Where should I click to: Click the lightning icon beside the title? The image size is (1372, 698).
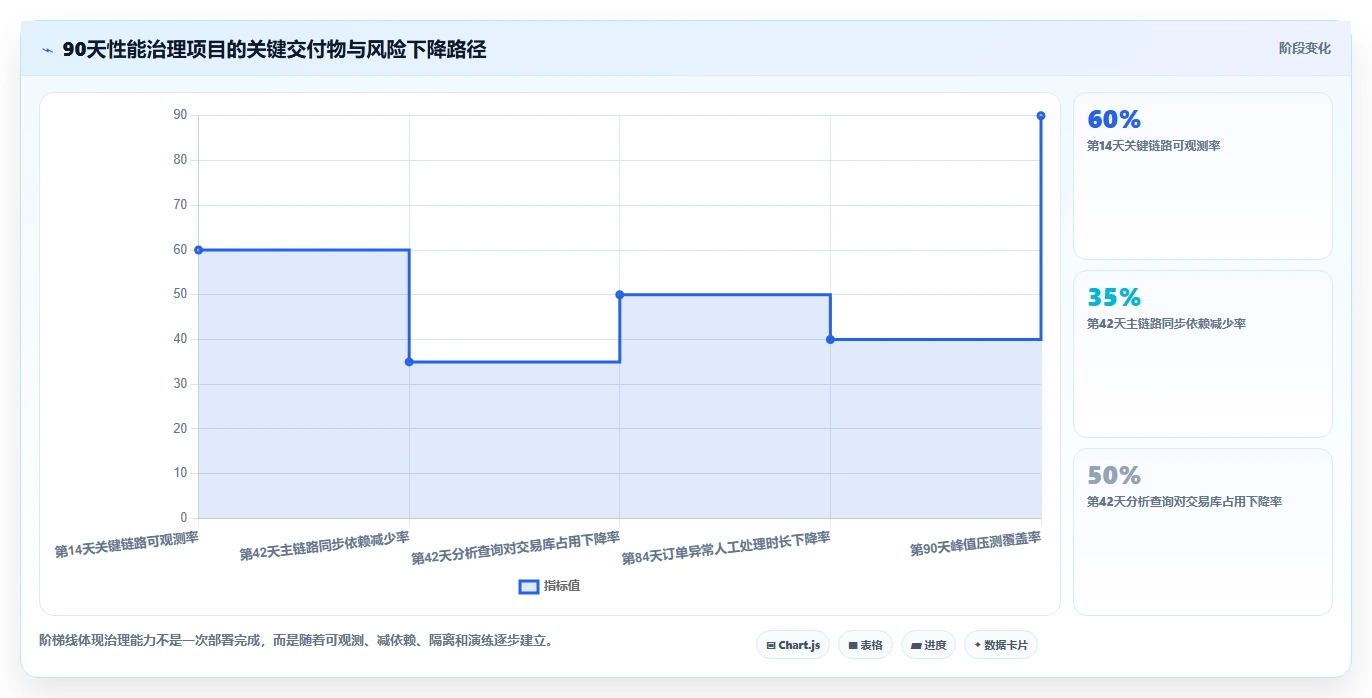(x=48, y=50)
